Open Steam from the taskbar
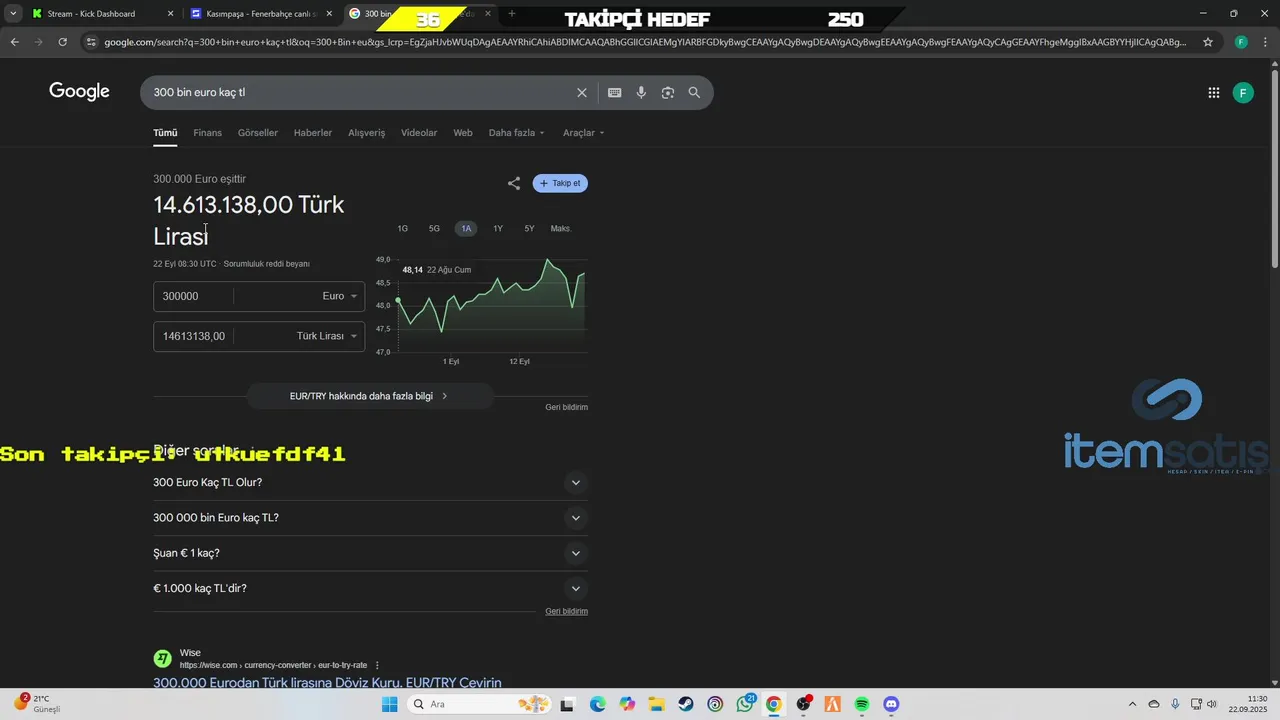1280x720 pixels. pyautogui.click(x=685, y=704)
